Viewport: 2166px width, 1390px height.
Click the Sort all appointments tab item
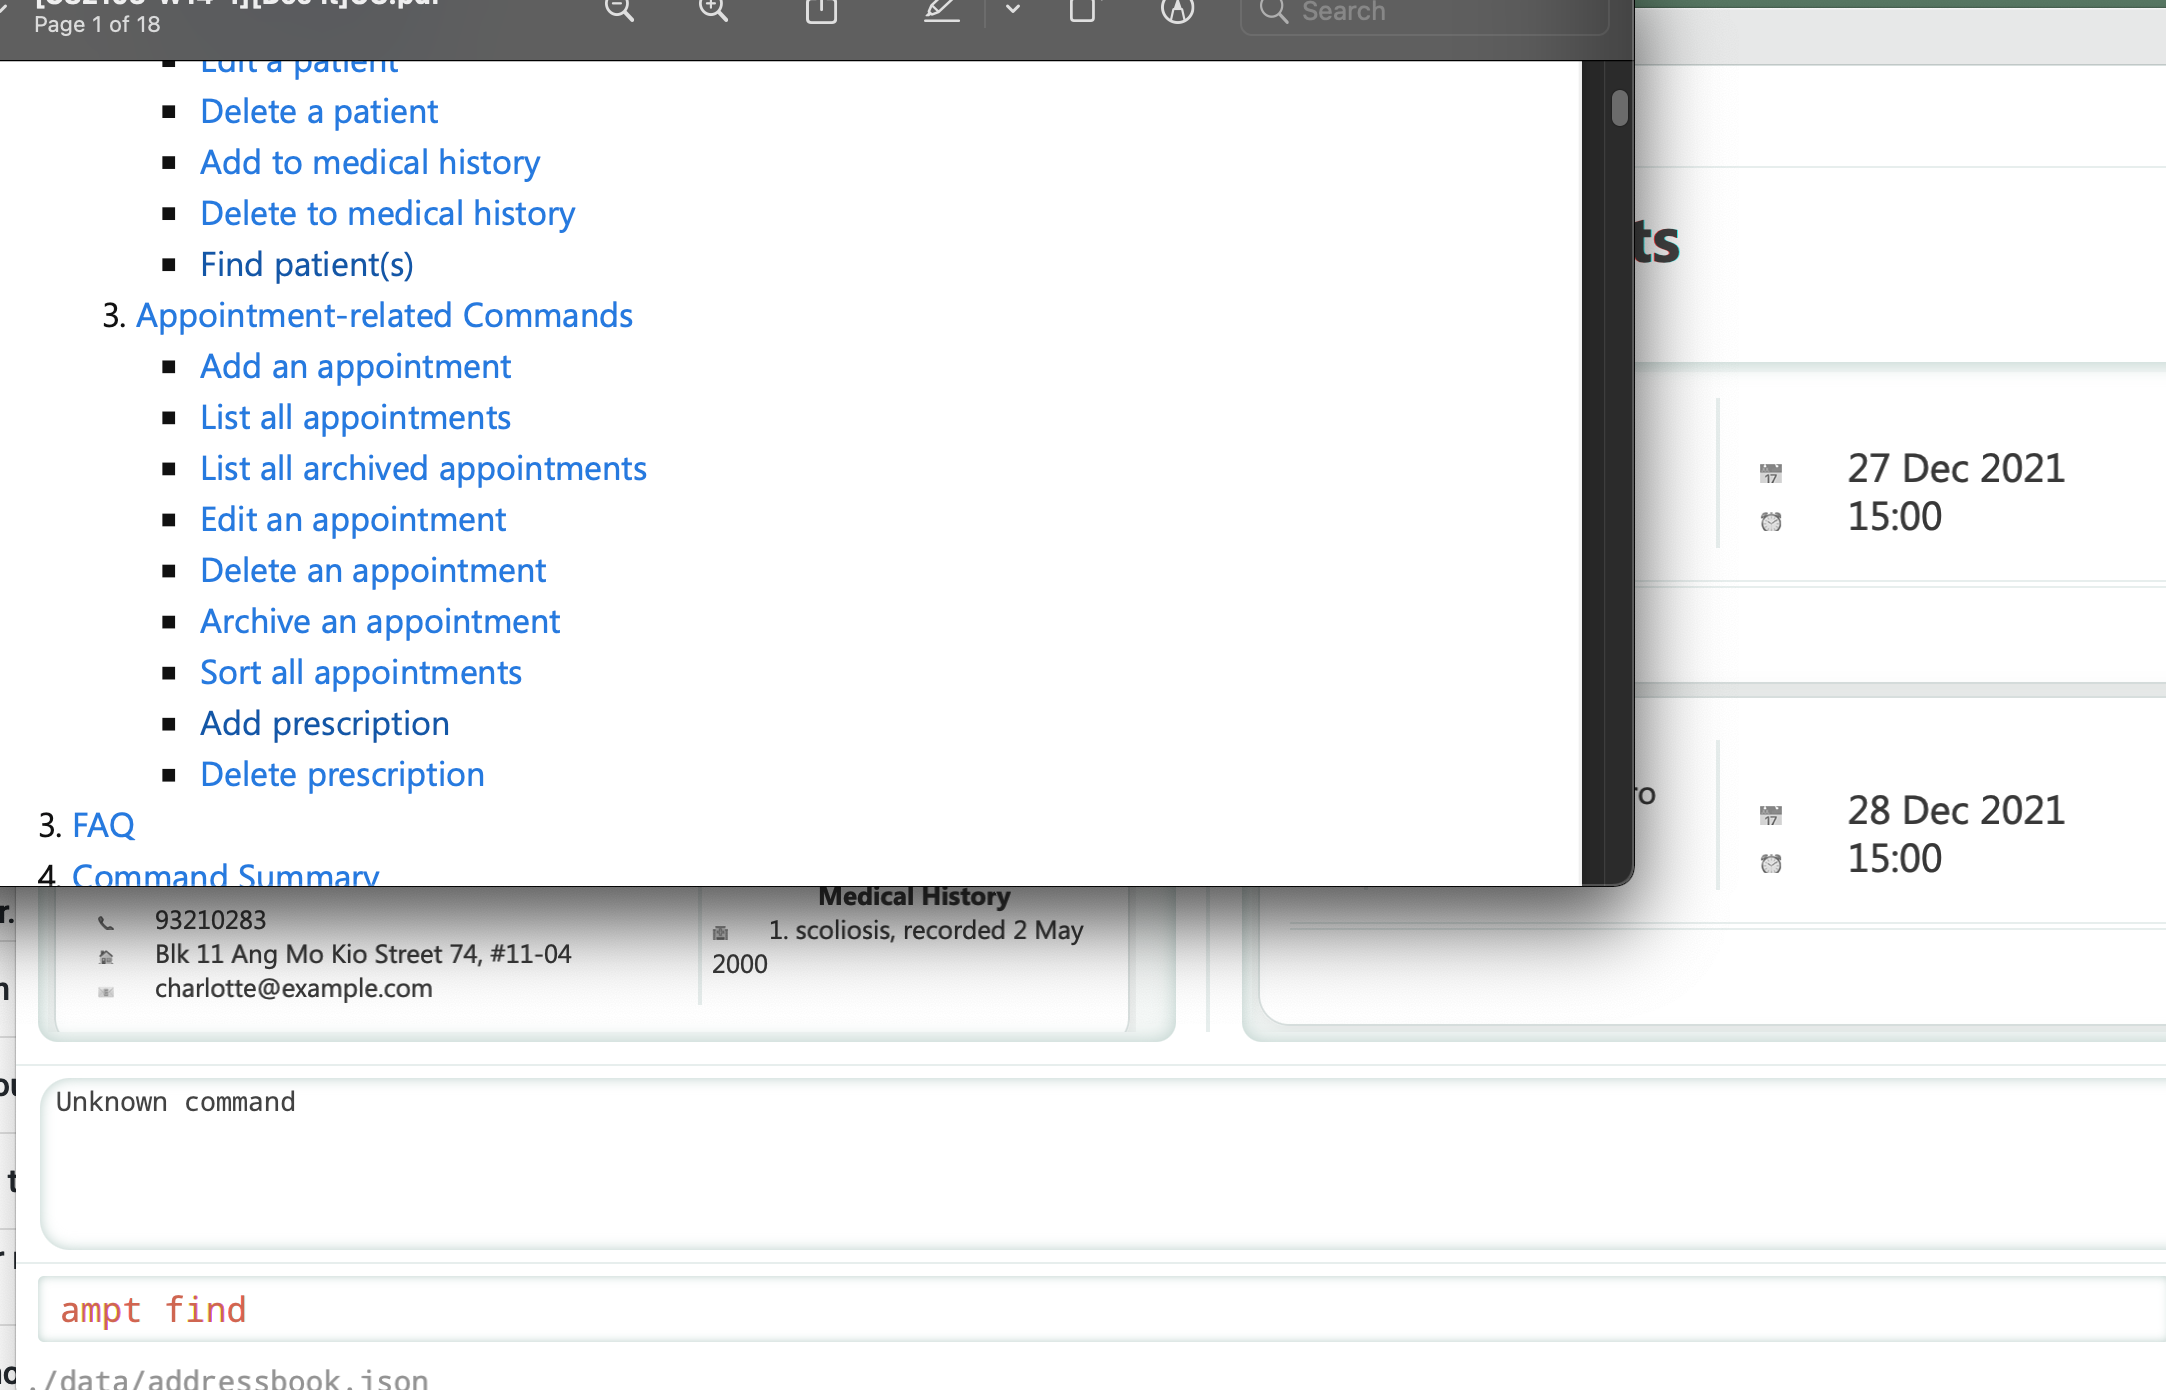pos(362,670)
